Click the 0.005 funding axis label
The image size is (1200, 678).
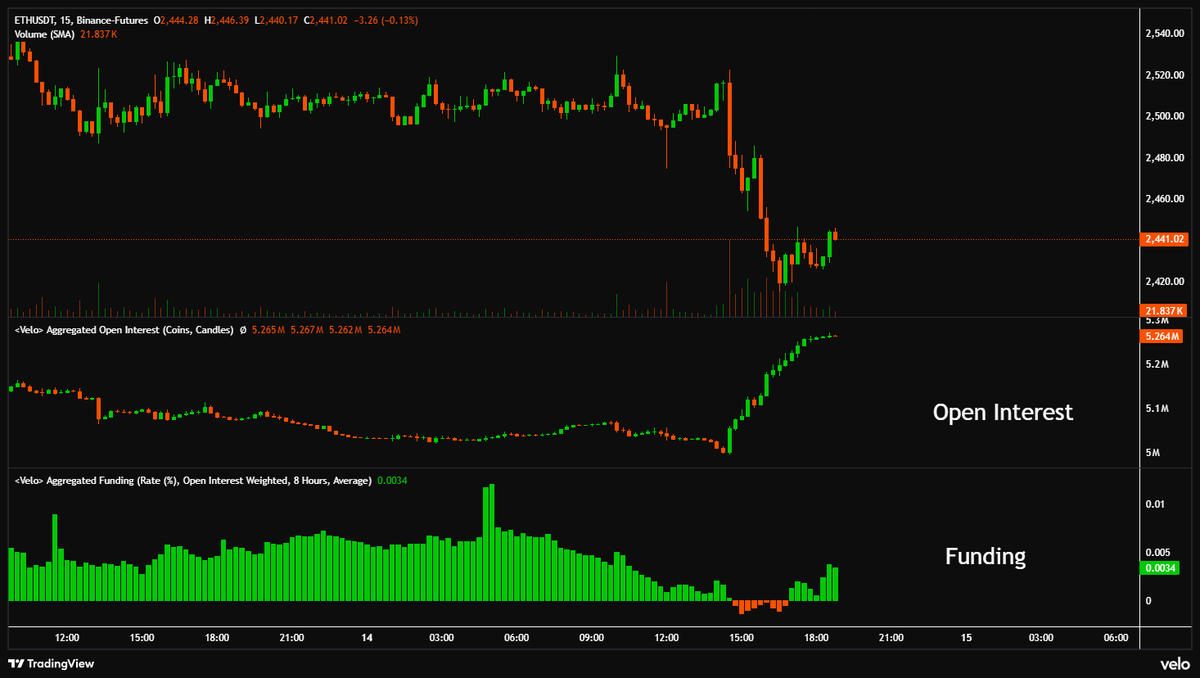click(x=1158, y=552)
